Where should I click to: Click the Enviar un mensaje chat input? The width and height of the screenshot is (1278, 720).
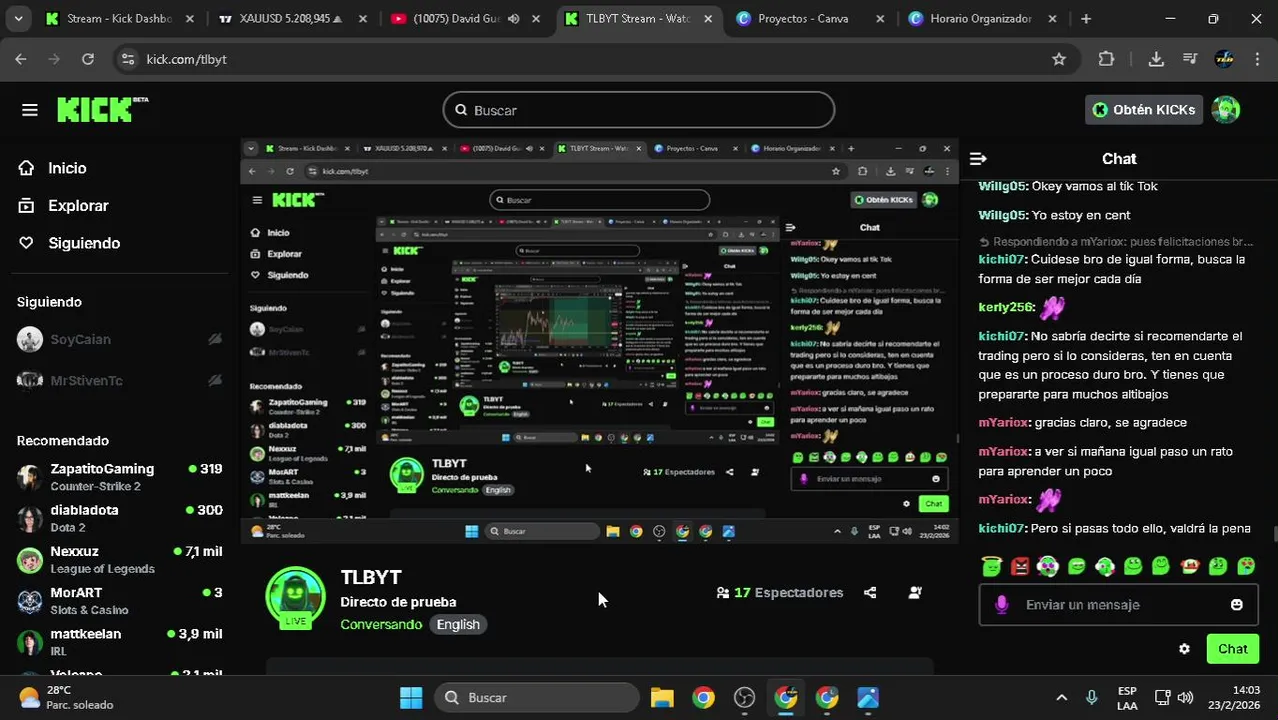pyautogui.click(x=1118, y=605)
